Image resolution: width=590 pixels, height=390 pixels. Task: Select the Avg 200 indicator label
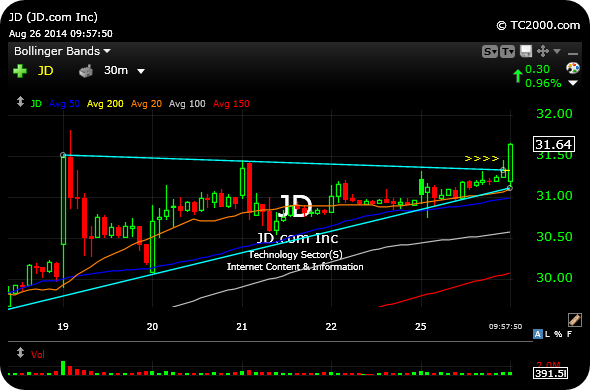pos(105,104)
